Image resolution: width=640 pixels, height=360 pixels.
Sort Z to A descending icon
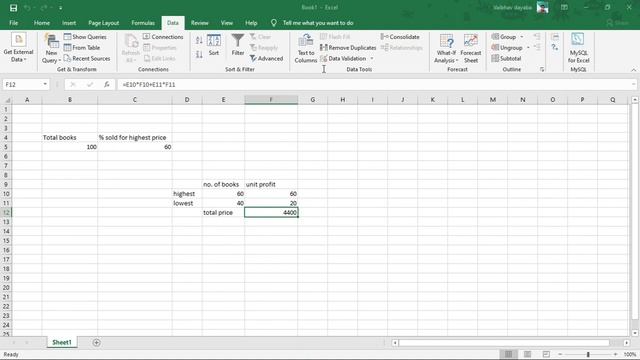tap(199, 54)
